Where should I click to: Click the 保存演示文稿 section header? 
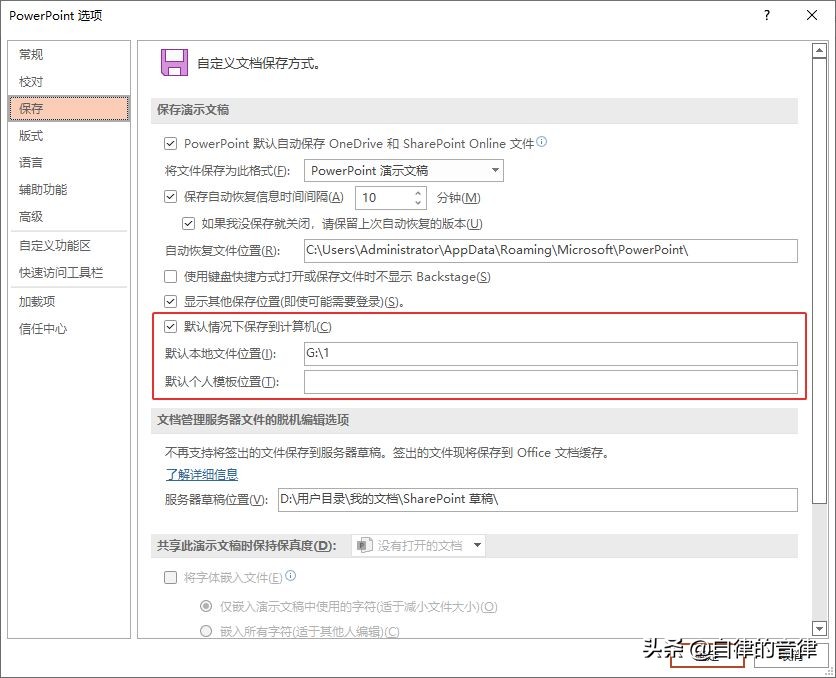coord(192,110)
